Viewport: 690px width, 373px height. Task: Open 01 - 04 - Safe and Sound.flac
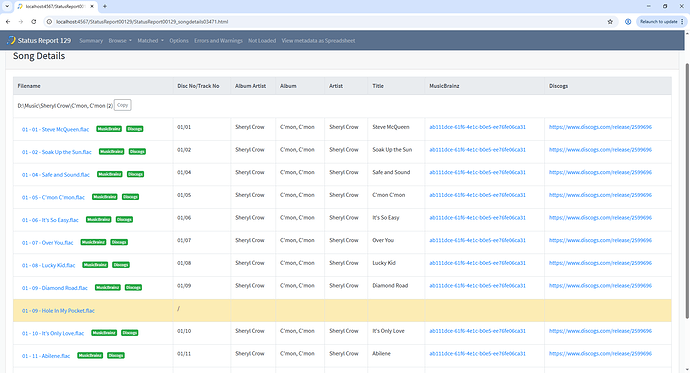pos(55,175)
